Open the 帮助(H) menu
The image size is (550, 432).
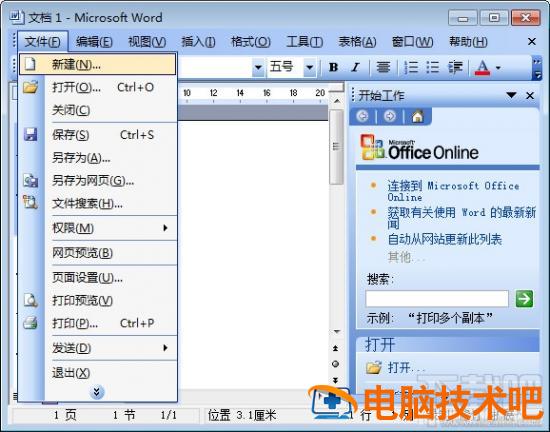pyautogui.click(x=468, y=42)
